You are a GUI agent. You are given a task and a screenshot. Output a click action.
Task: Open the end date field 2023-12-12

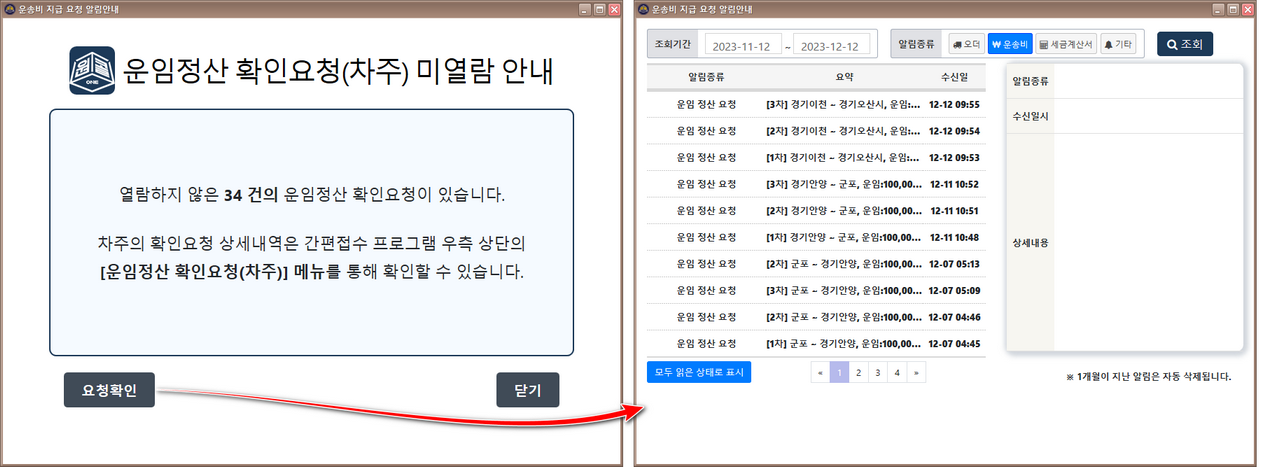click(831, 46)
